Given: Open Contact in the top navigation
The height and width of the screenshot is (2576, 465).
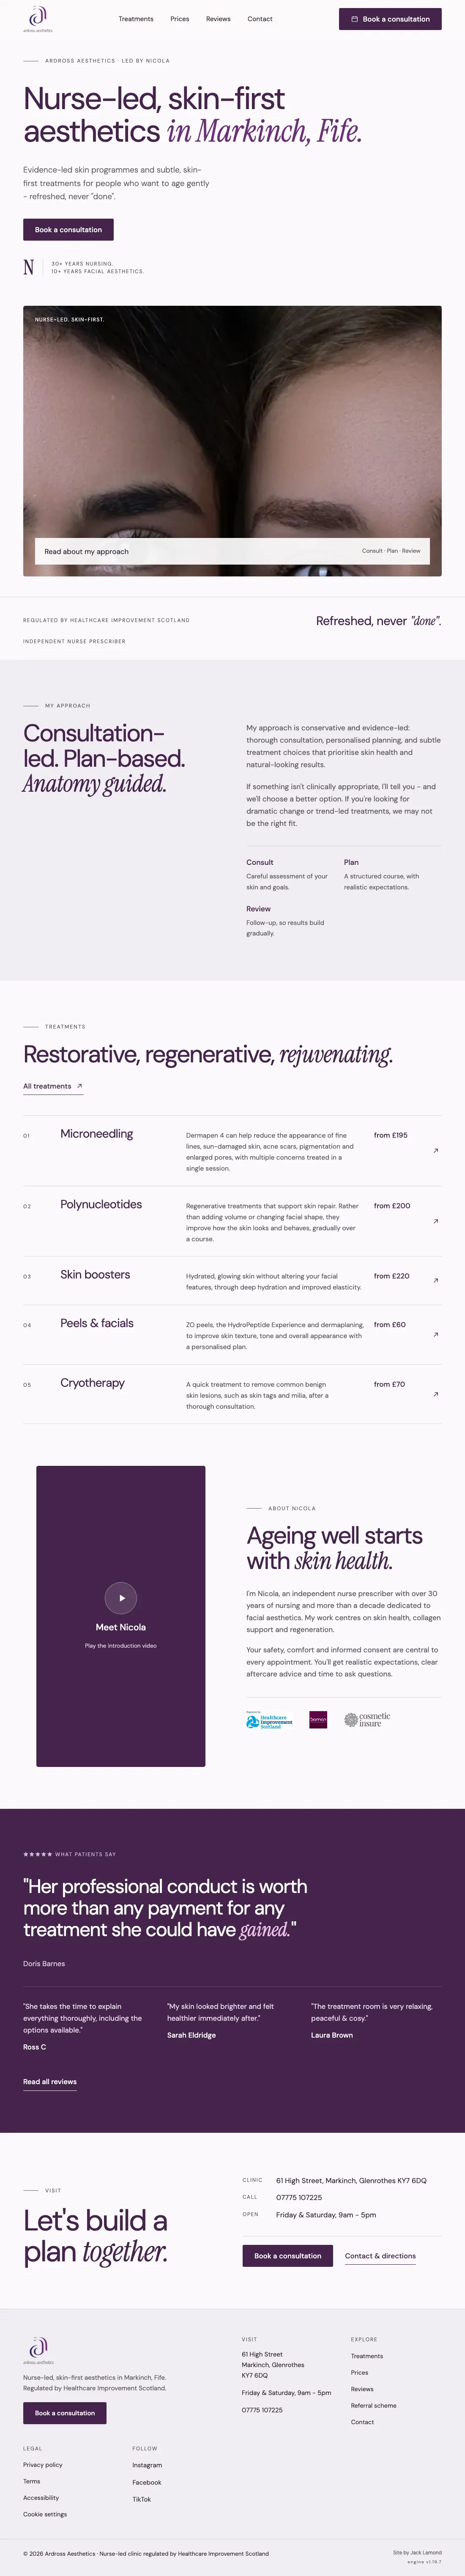Looking at the screenshot, I should [260, 19].
